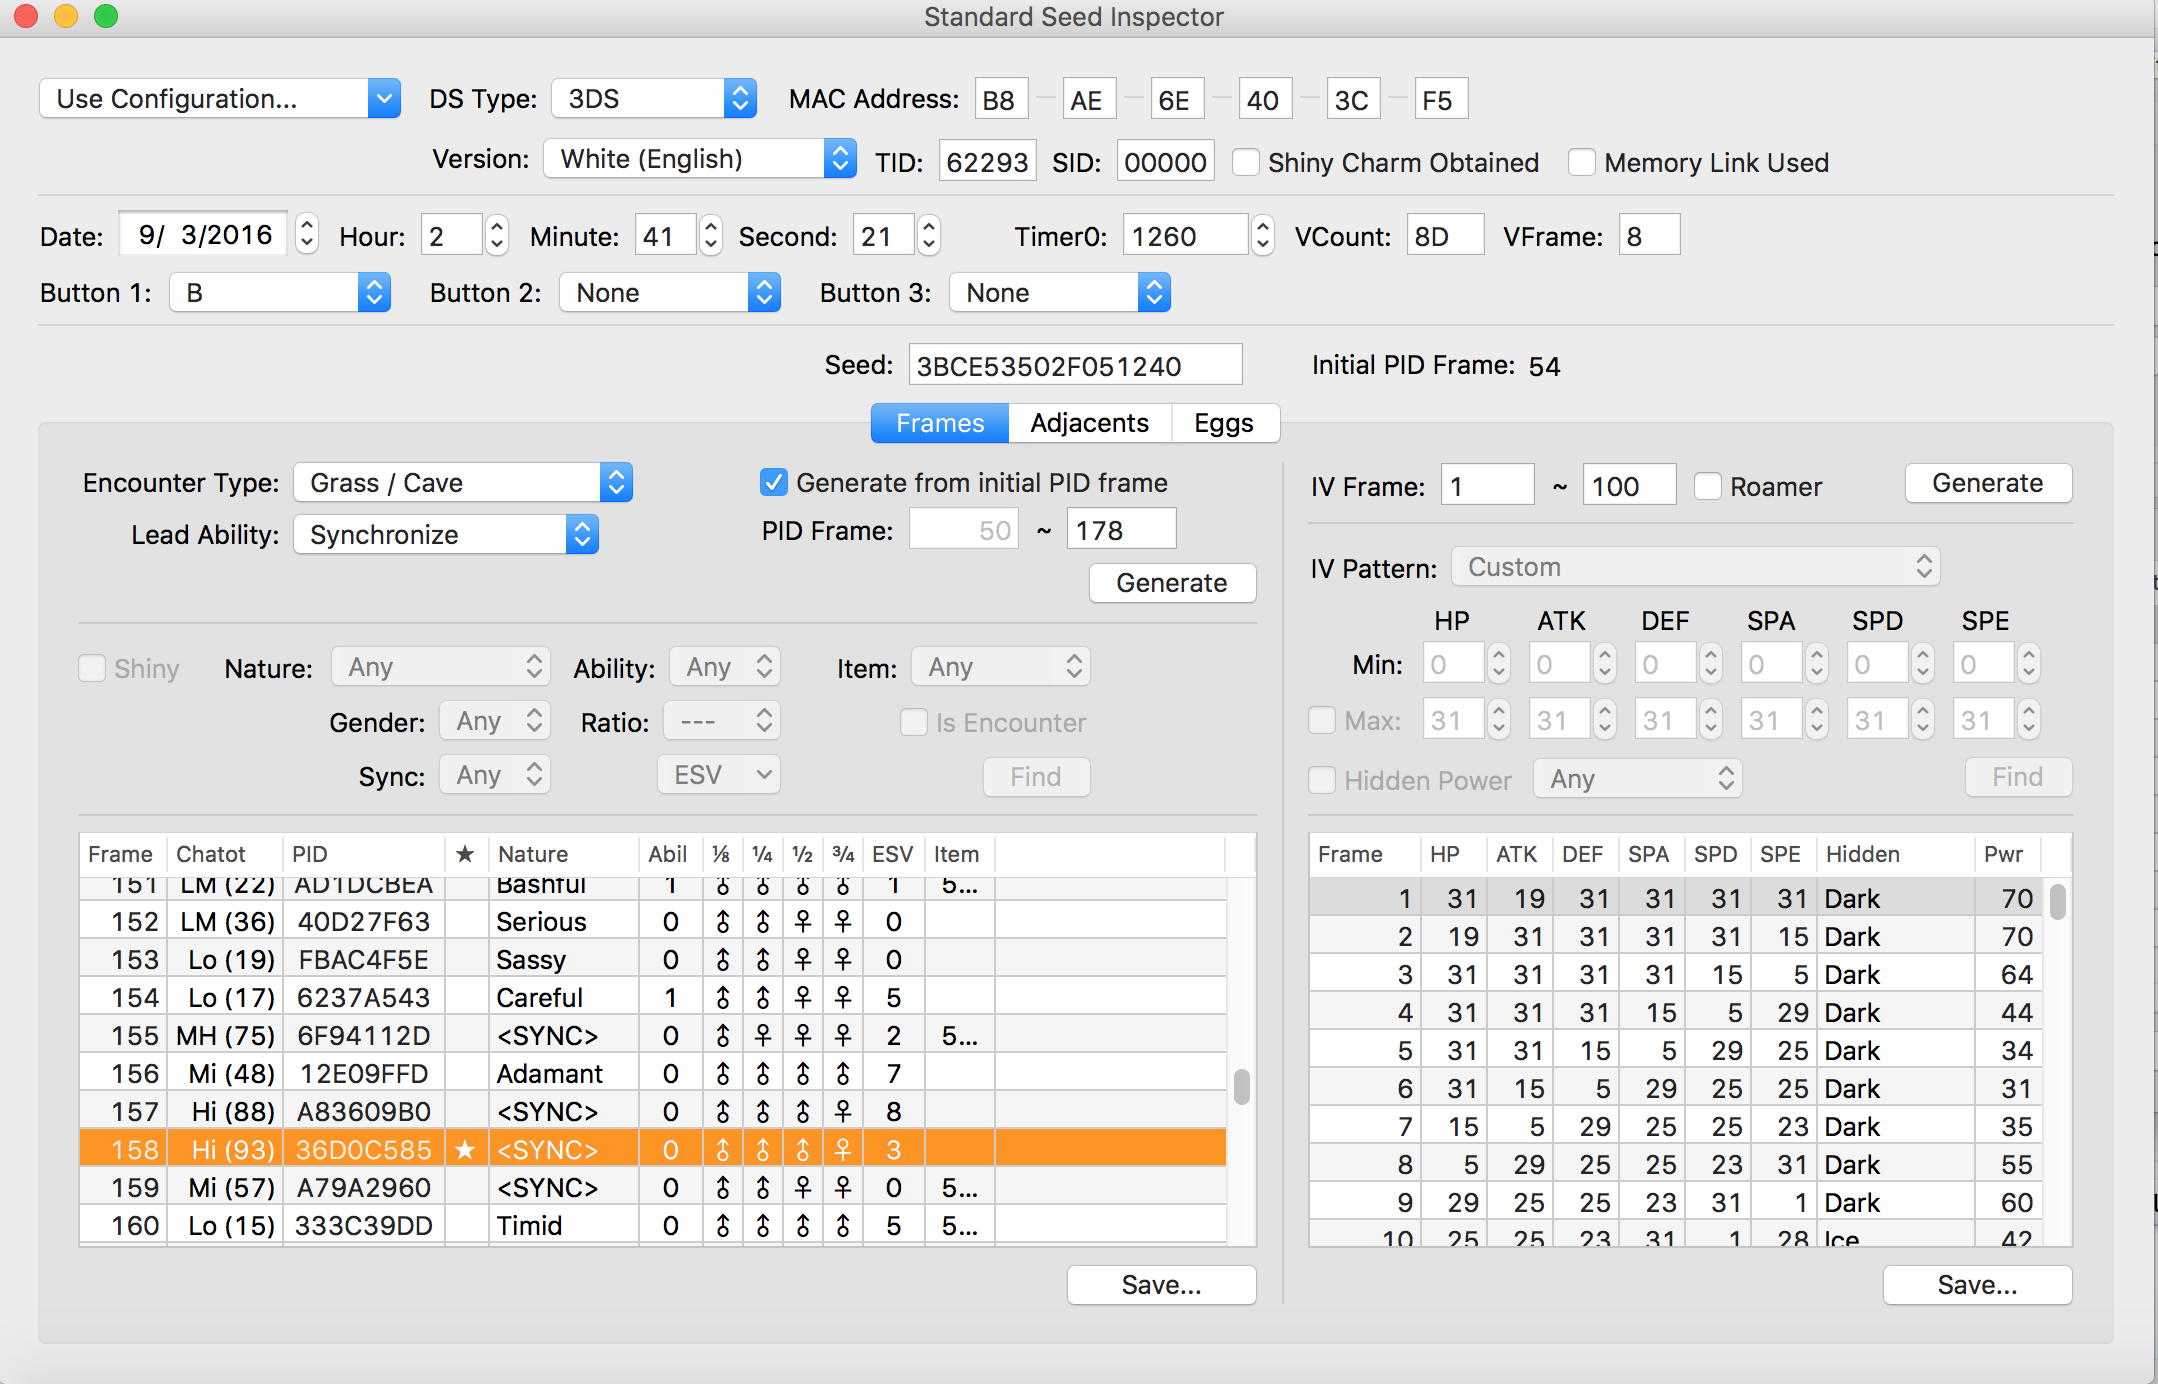Uncheck Generate from initial PID frame
This screenshot has height=1384, width=2158.
pos(773,483)
